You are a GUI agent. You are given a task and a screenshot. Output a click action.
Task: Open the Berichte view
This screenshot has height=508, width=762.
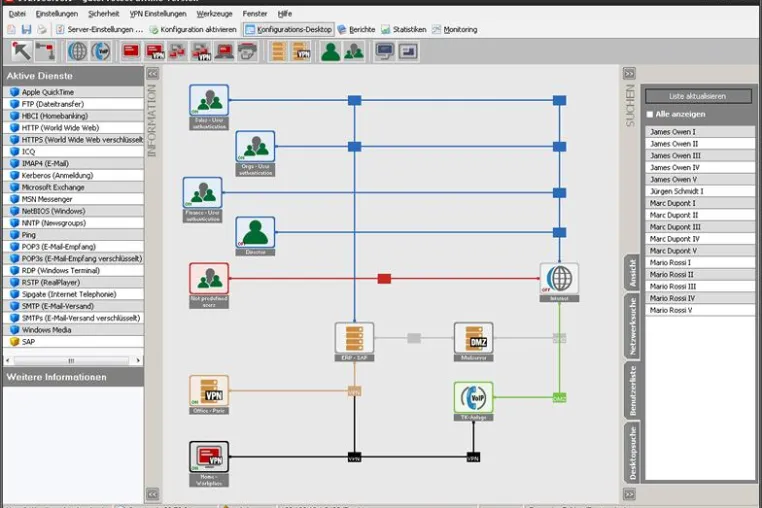(x=356, y=30)
